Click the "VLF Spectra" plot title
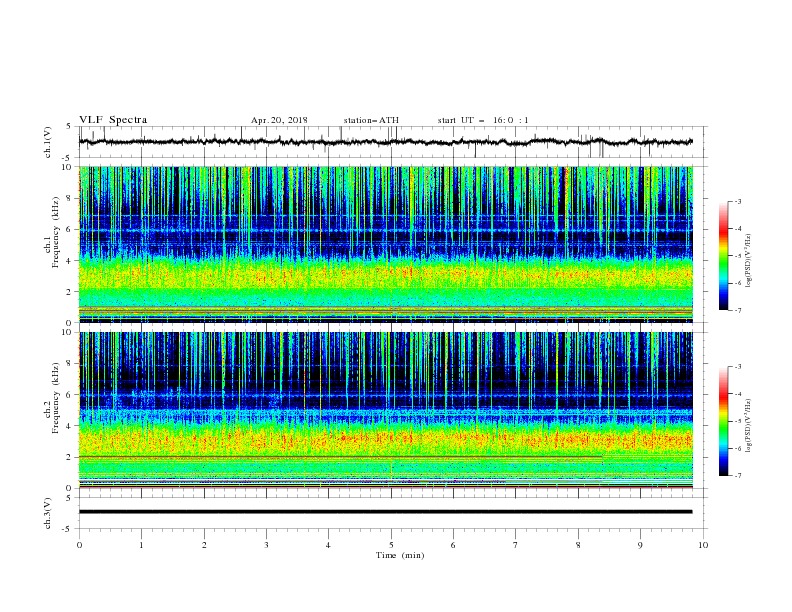 [x=113, y=120]
